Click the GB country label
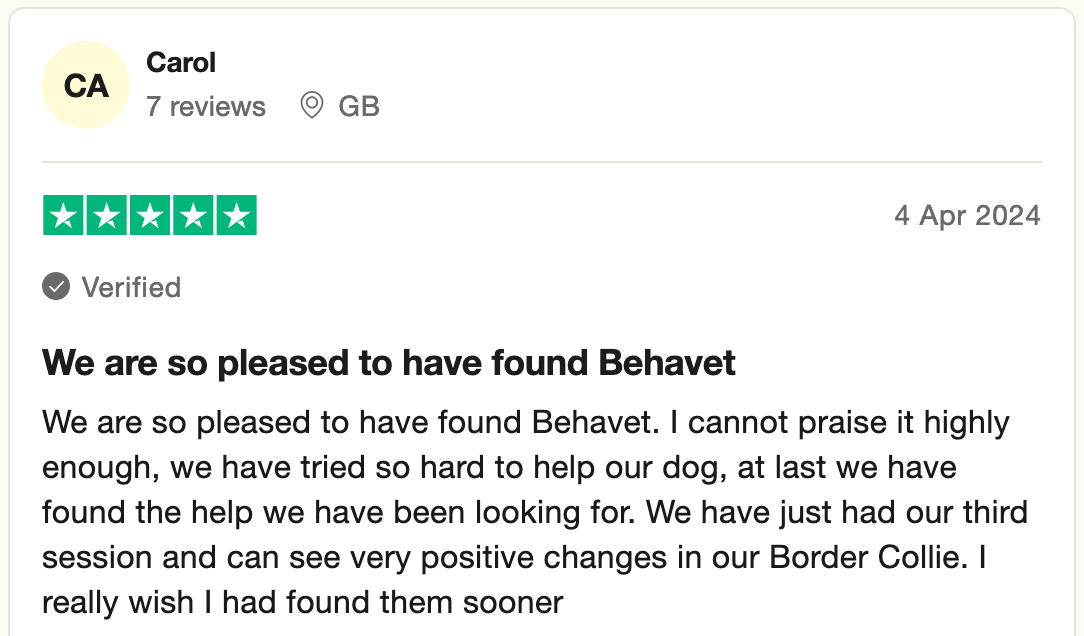 pos(359,106)
